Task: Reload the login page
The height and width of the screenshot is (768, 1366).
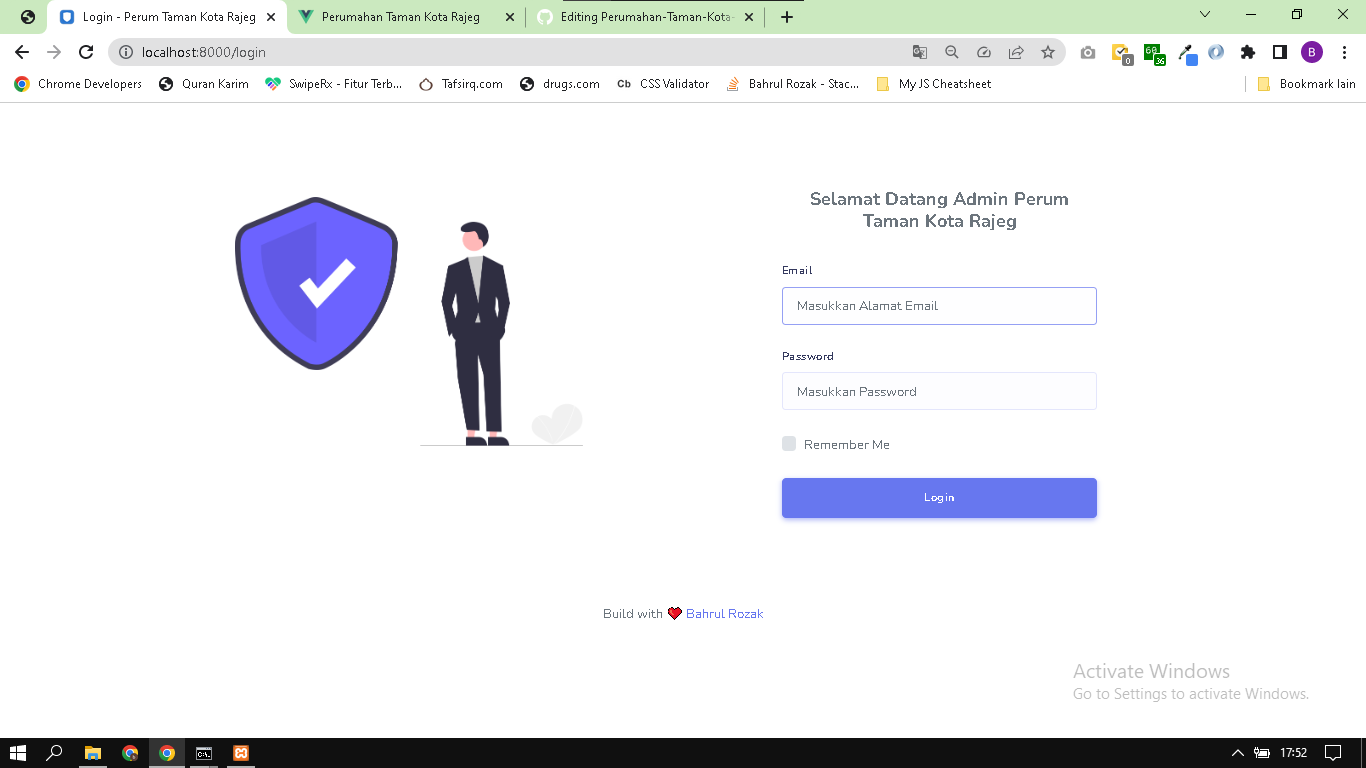Action: click(86, 52)
